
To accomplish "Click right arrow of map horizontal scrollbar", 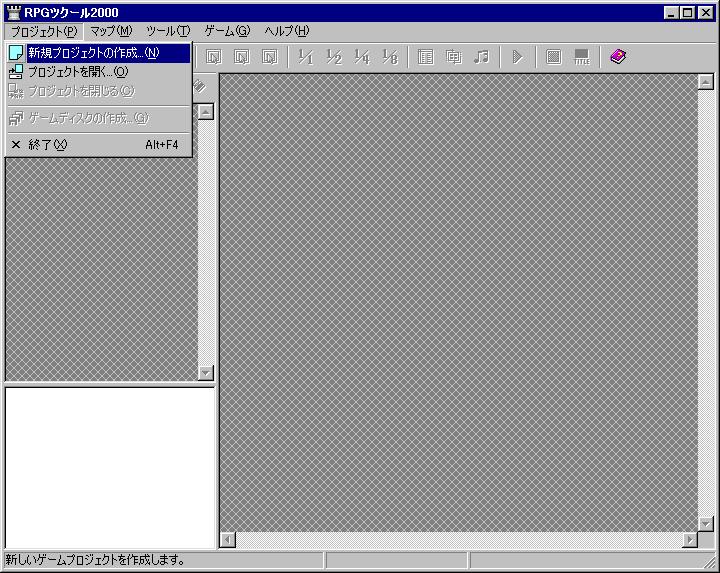I will click(690, 539).
